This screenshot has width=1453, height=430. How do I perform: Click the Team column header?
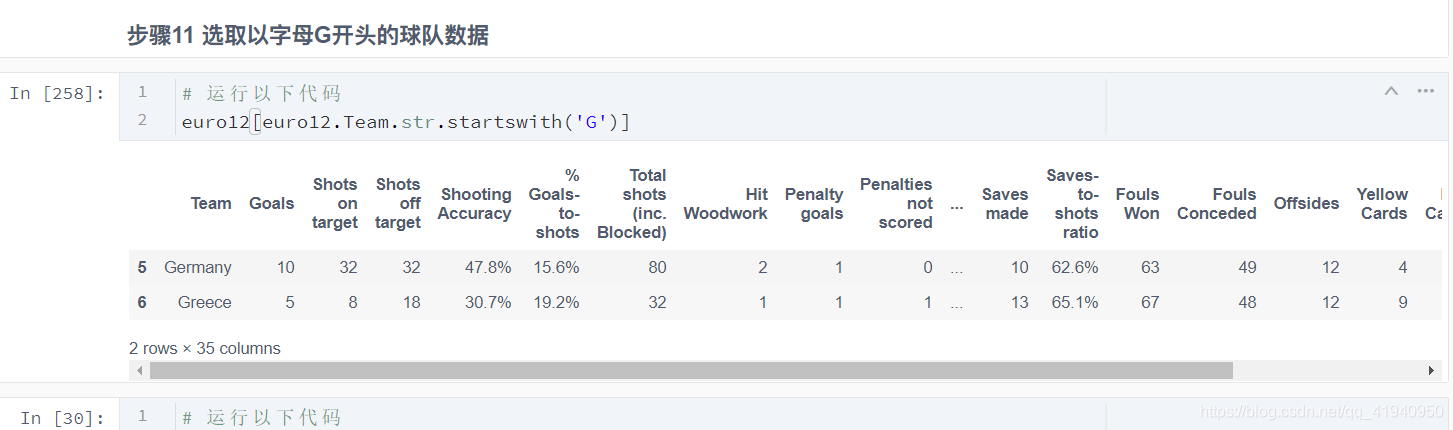[211, 203]
